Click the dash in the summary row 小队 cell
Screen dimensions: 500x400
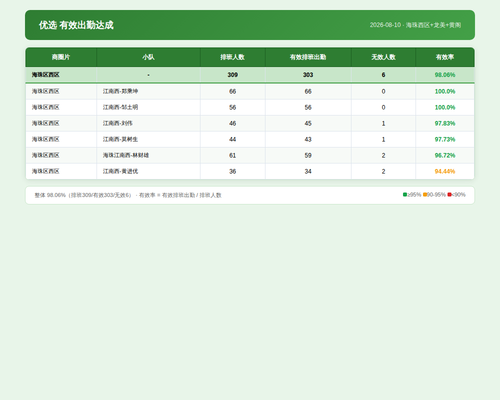click(x=148, y=75)
